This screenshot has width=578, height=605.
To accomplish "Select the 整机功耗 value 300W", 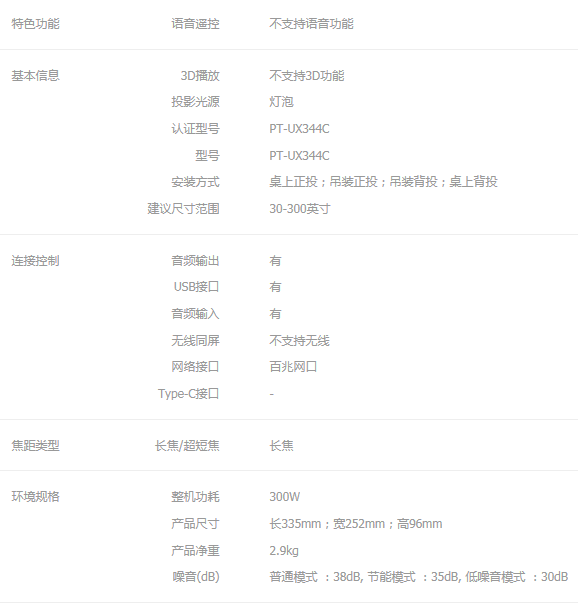I will [285, 497].
